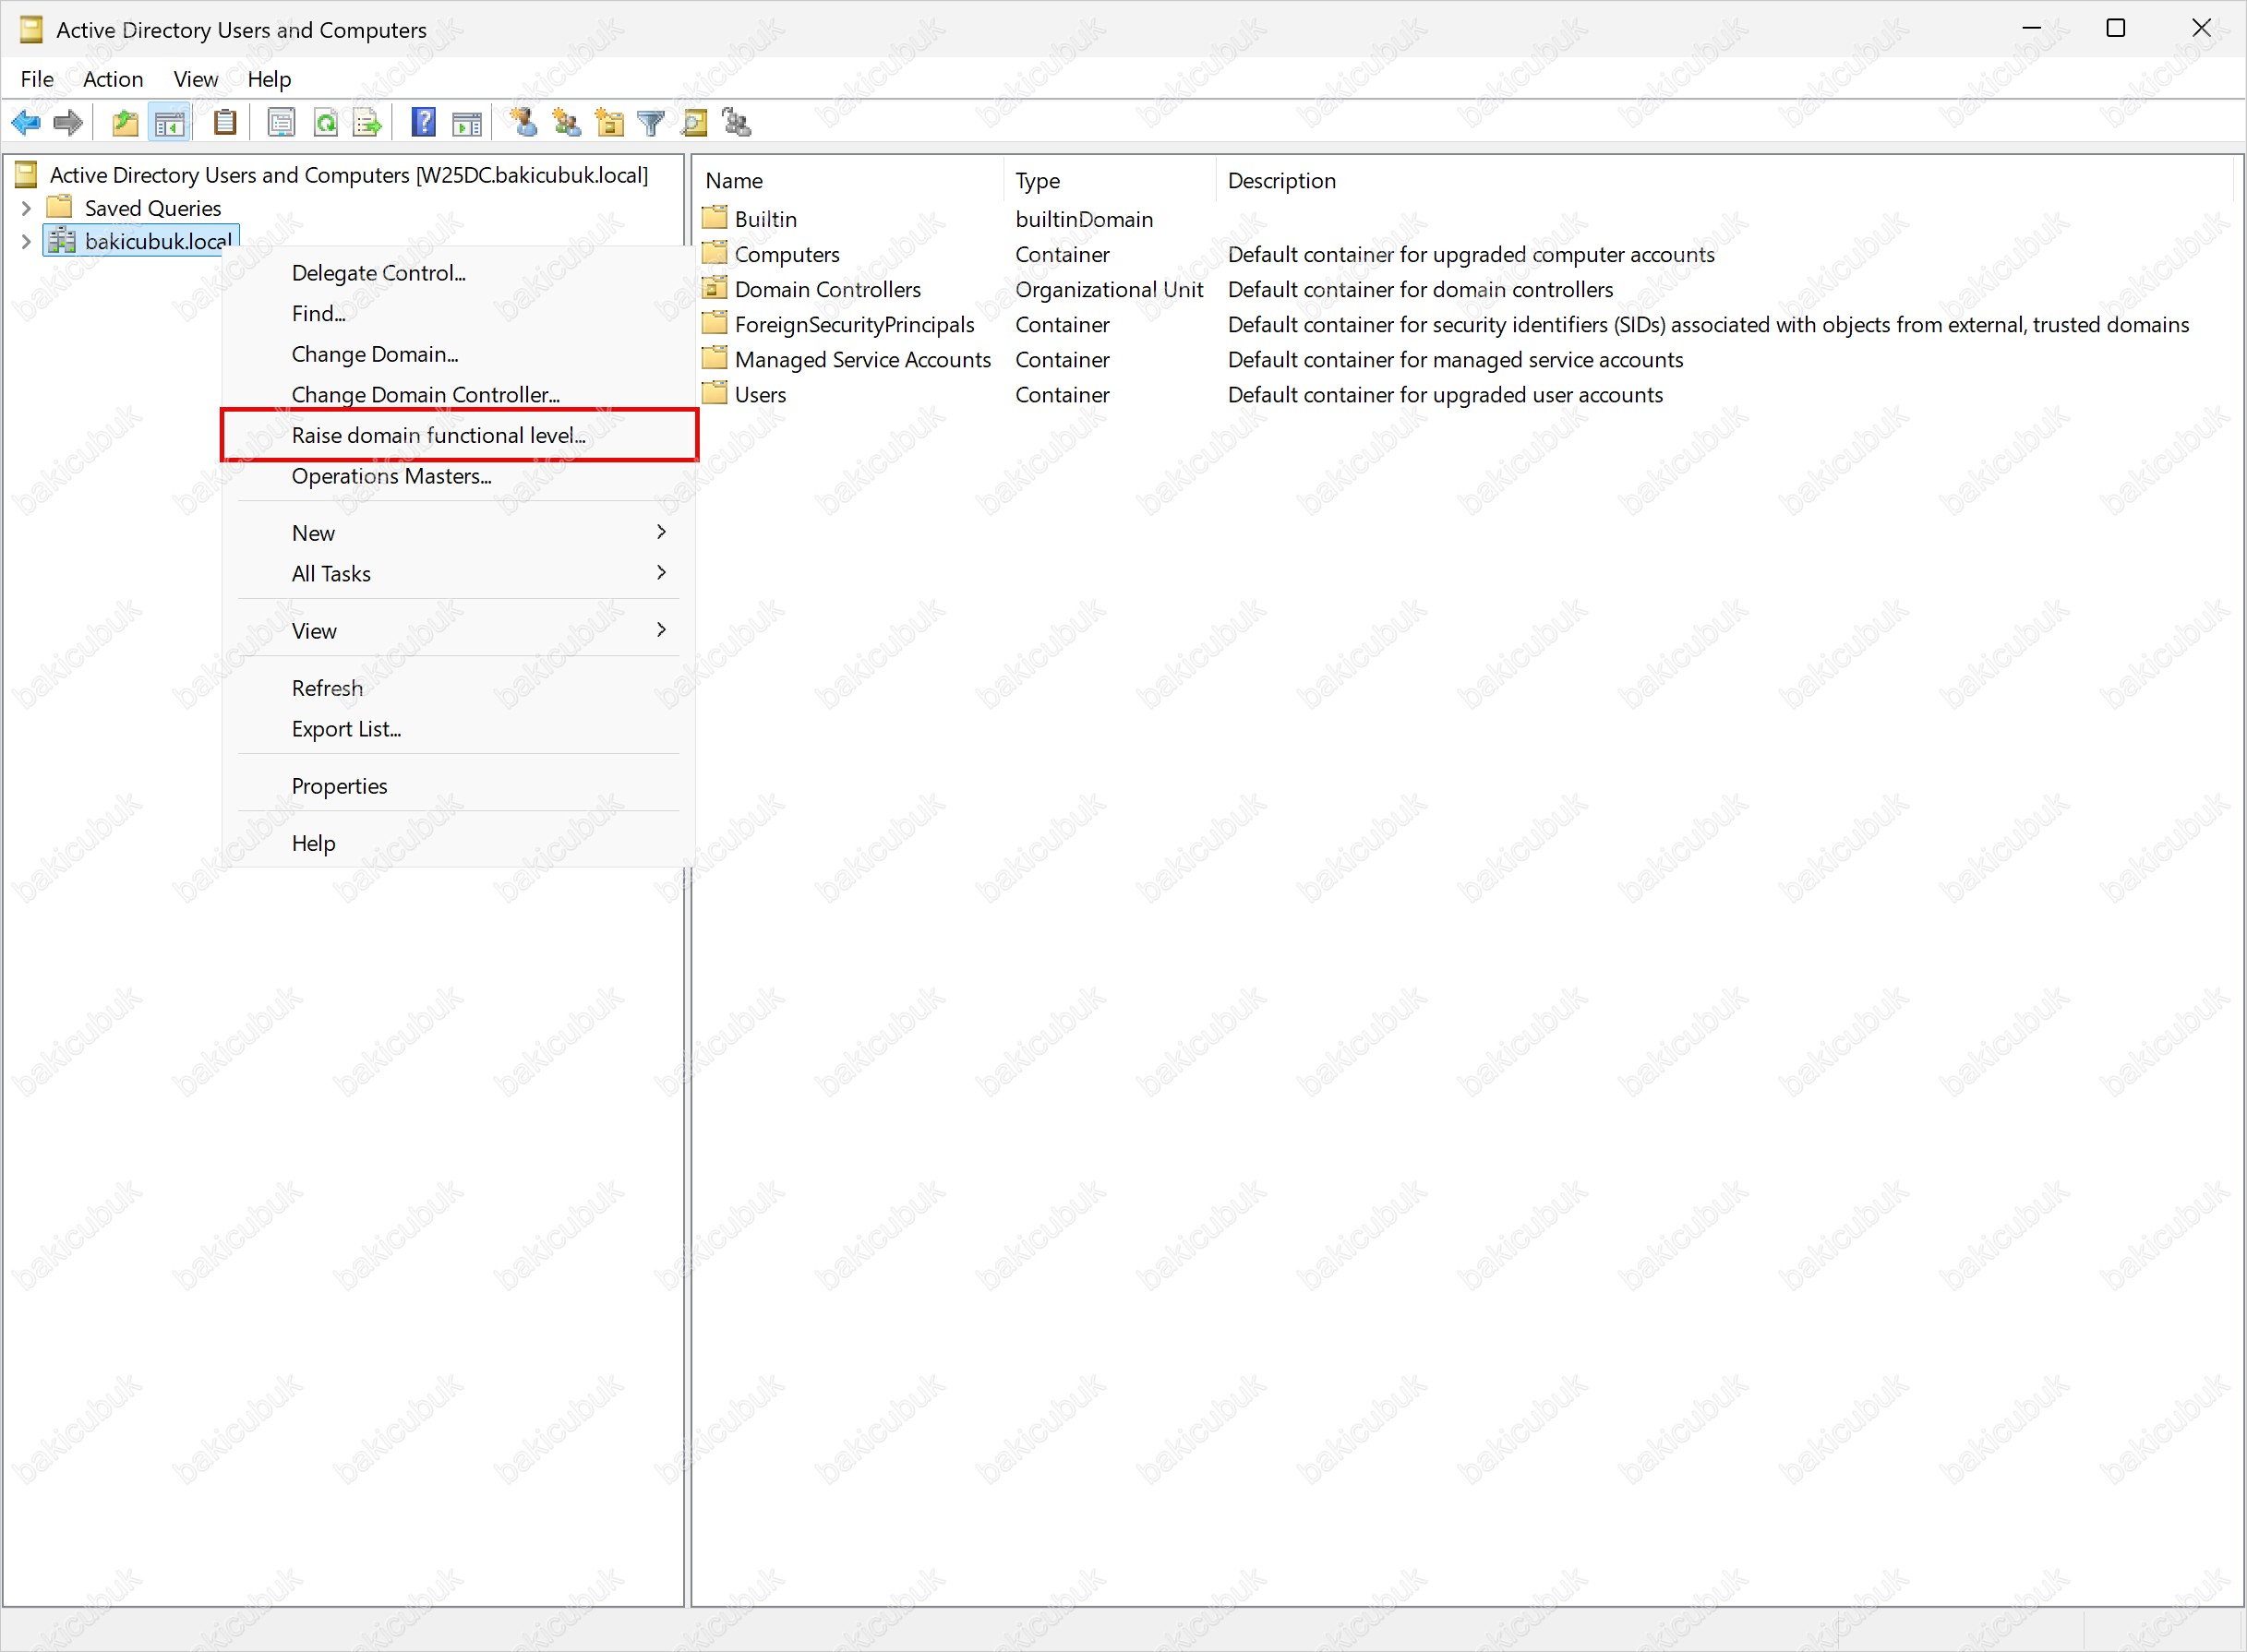Image resolution: width=2247 pixels, height=1652 pixels.
Task: Toggle Show/Hide Action Pane toolbar icon
Action: (x=467, y=123)
